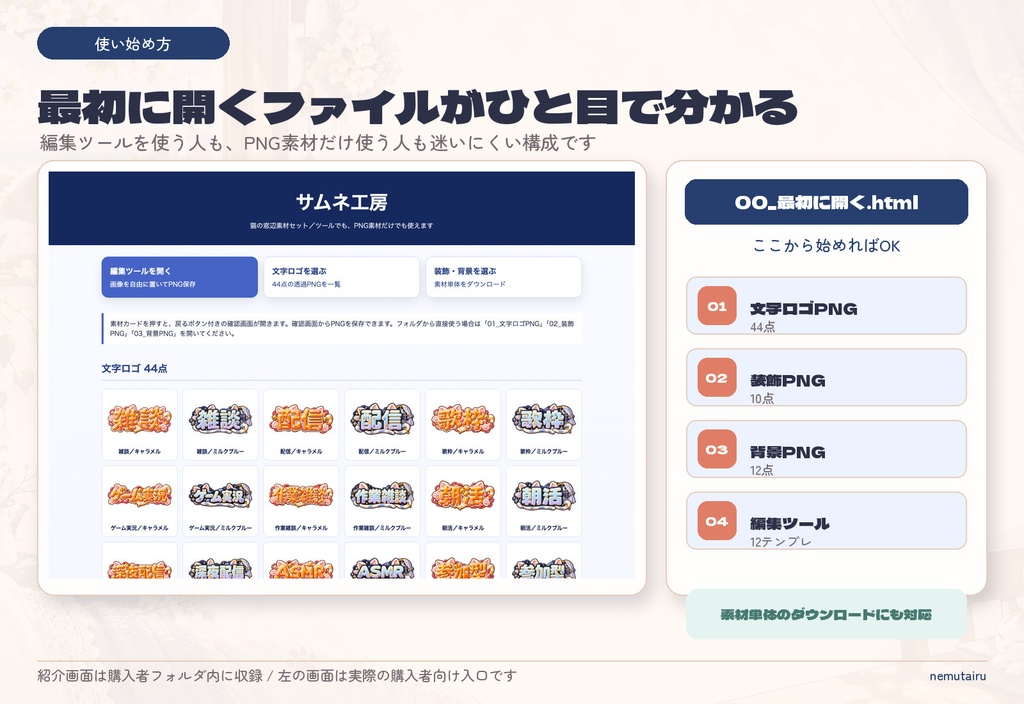Viewport: 1024px width, 704px height.
Task: Go to 文字ロゴを選ぶ card
Action: (342, 277)
